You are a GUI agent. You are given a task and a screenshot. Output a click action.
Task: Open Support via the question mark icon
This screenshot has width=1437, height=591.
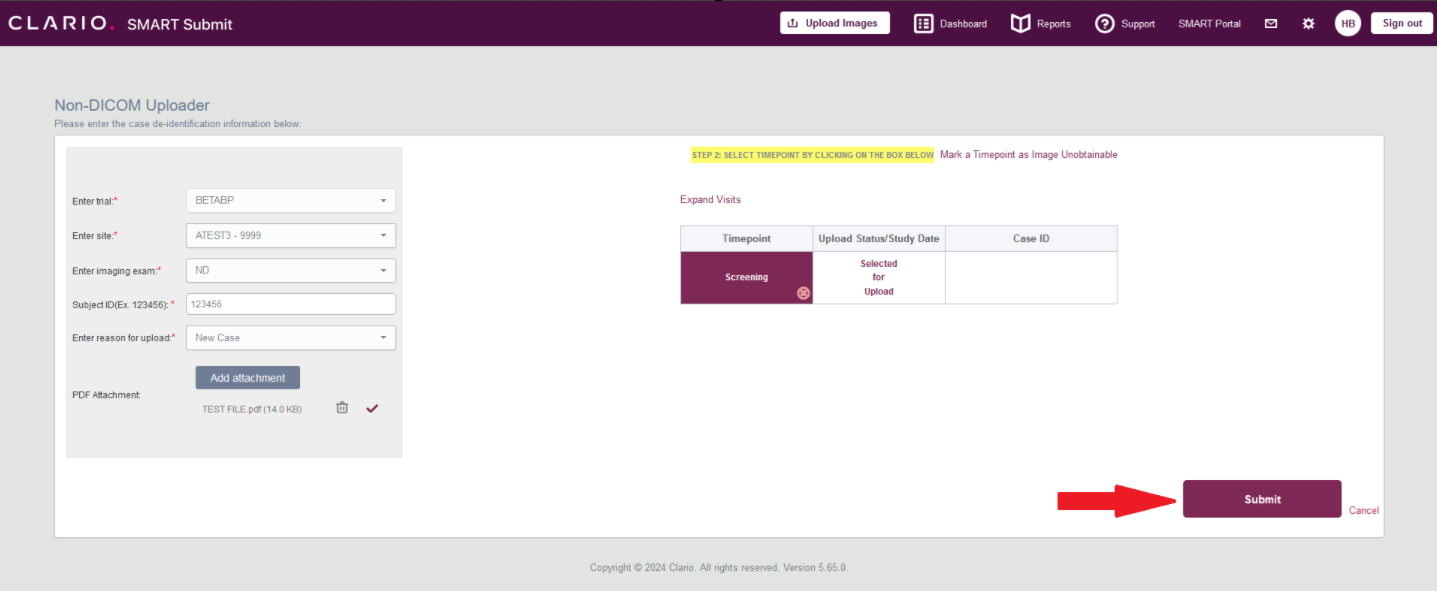(1105, 23)
